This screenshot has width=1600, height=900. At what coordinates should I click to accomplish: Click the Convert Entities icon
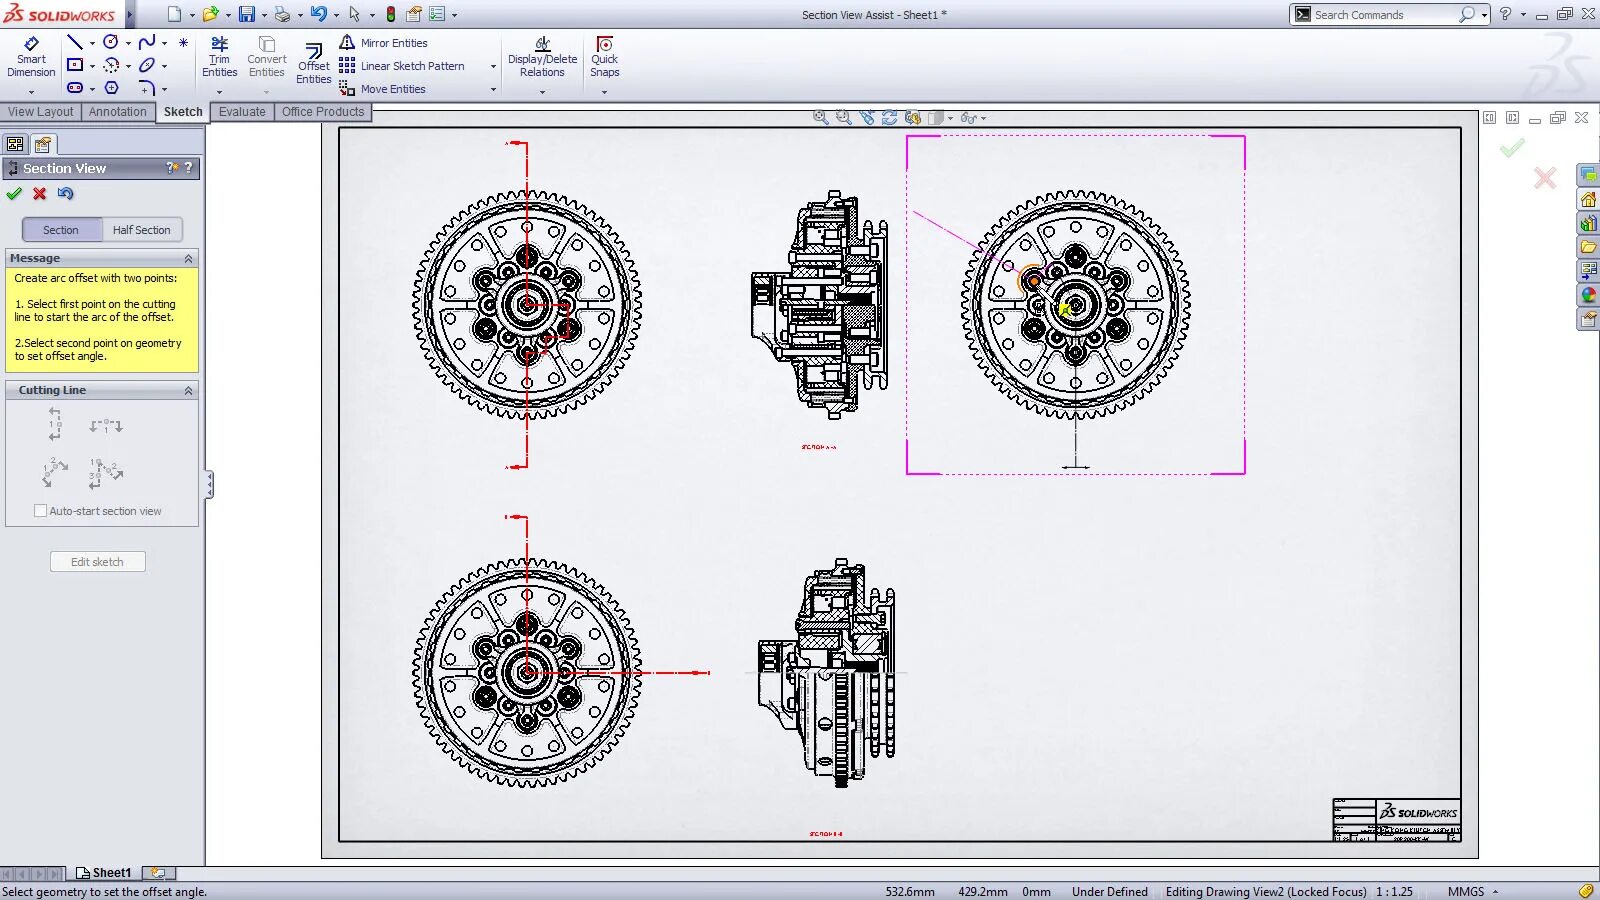(x=266, y=57)
